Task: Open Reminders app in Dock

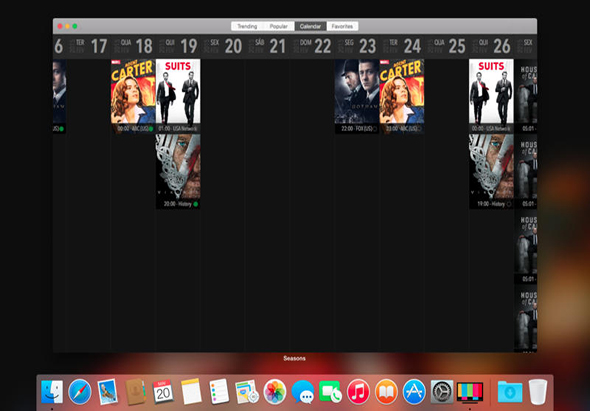Action: pyautogui.click(x=219, y=392)
